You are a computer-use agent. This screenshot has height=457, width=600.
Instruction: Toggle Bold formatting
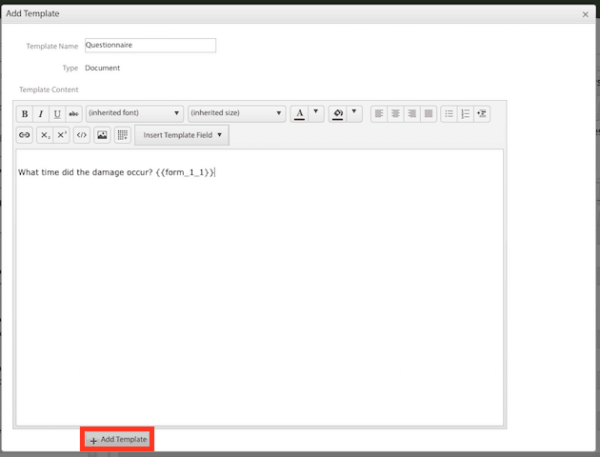[x=24, y=114]
